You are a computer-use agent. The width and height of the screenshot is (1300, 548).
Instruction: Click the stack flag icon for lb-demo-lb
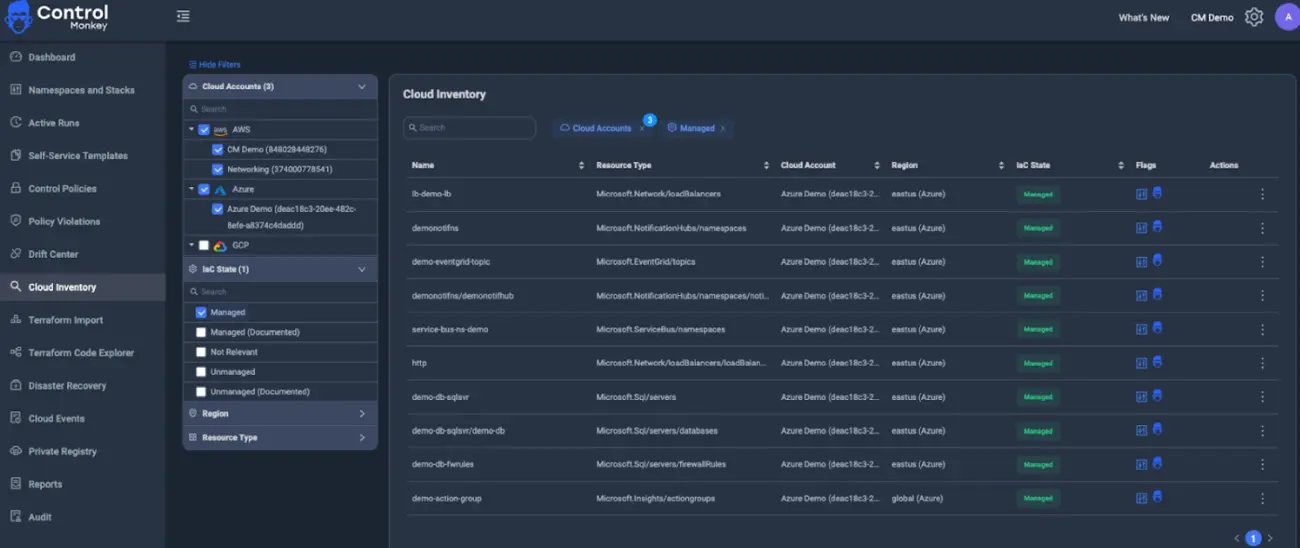[x=1141, y=194]
